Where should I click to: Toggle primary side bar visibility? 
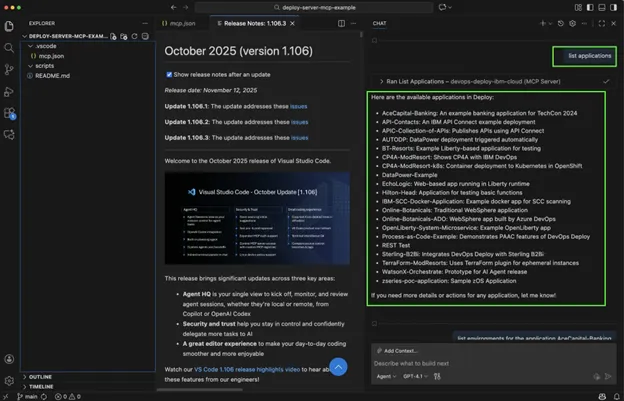(x=590, y=7)
